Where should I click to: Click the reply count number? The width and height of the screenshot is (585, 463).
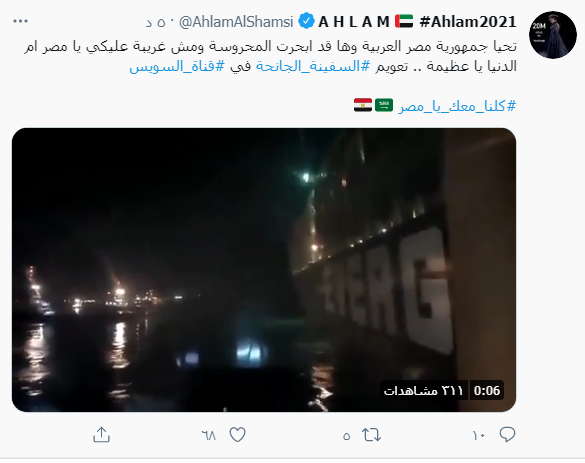479,435
